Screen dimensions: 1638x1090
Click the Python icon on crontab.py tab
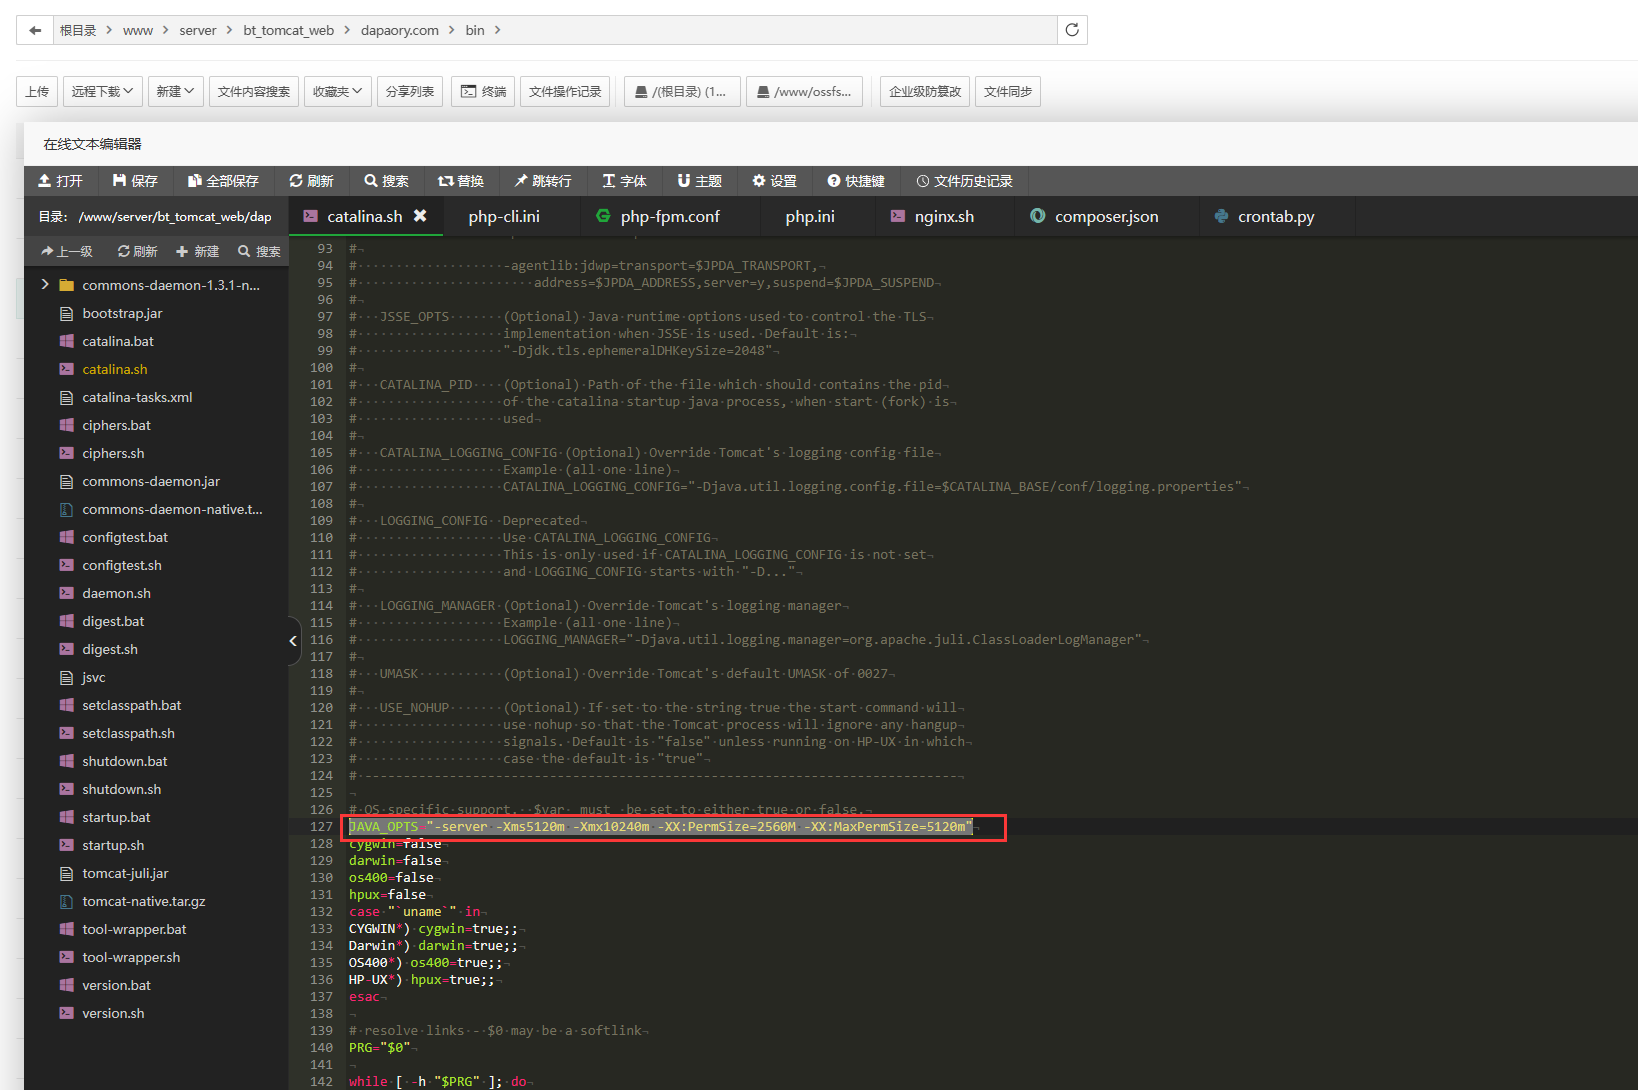[1221, 216]
